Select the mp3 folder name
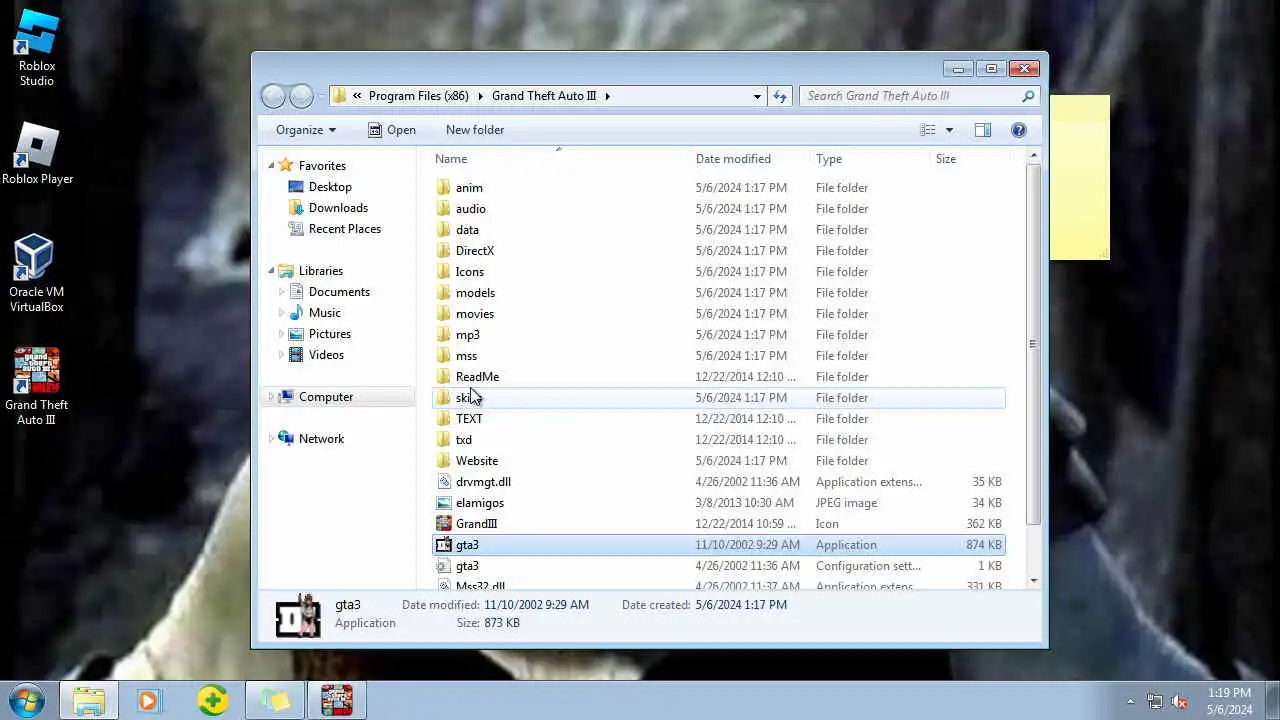1280x720 pixels. click(x=468, y=335)
